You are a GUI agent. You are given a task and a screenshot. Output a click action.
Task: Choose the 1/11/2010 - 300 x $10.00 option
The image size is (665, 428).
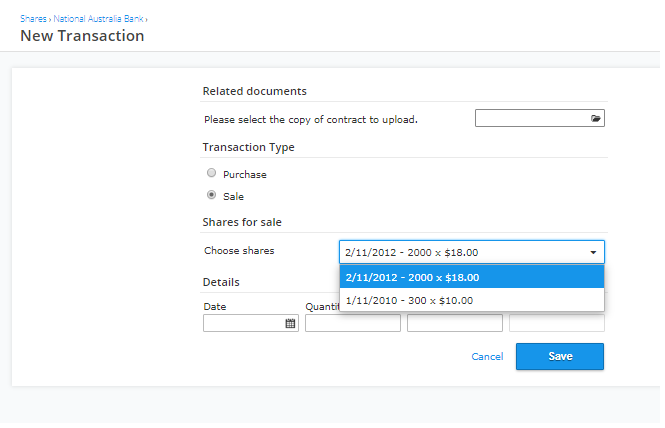[472, 300]
